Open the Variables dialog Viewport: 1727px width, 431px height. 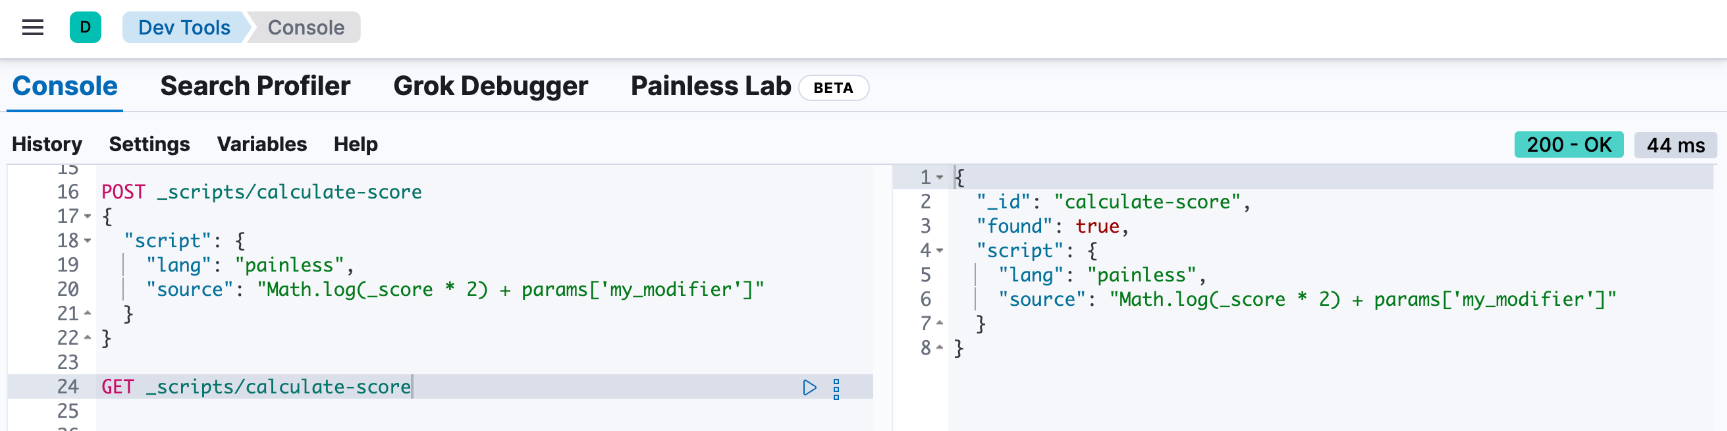click(262, 144)
